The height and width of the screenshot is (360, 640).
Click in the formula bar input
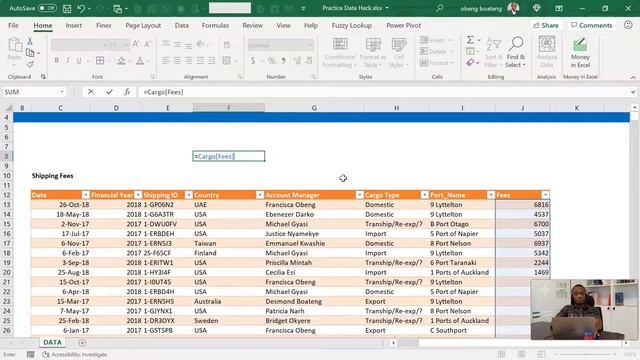click(x=383, y=92)
